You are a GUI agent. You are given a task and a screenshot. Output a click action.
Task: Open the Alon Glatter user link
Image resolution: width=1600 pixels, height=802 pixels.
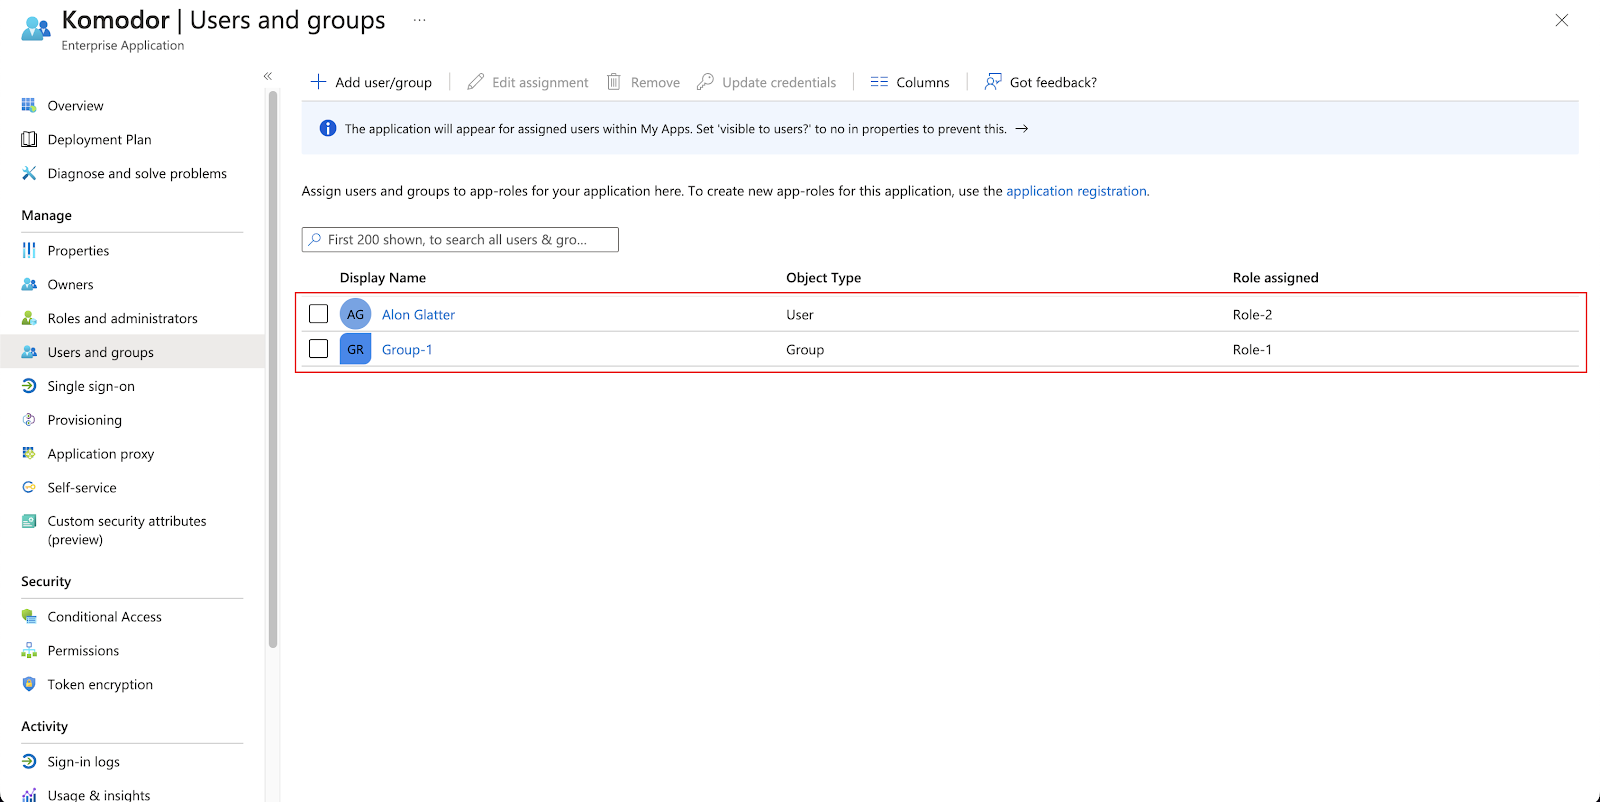coord(418,314)
